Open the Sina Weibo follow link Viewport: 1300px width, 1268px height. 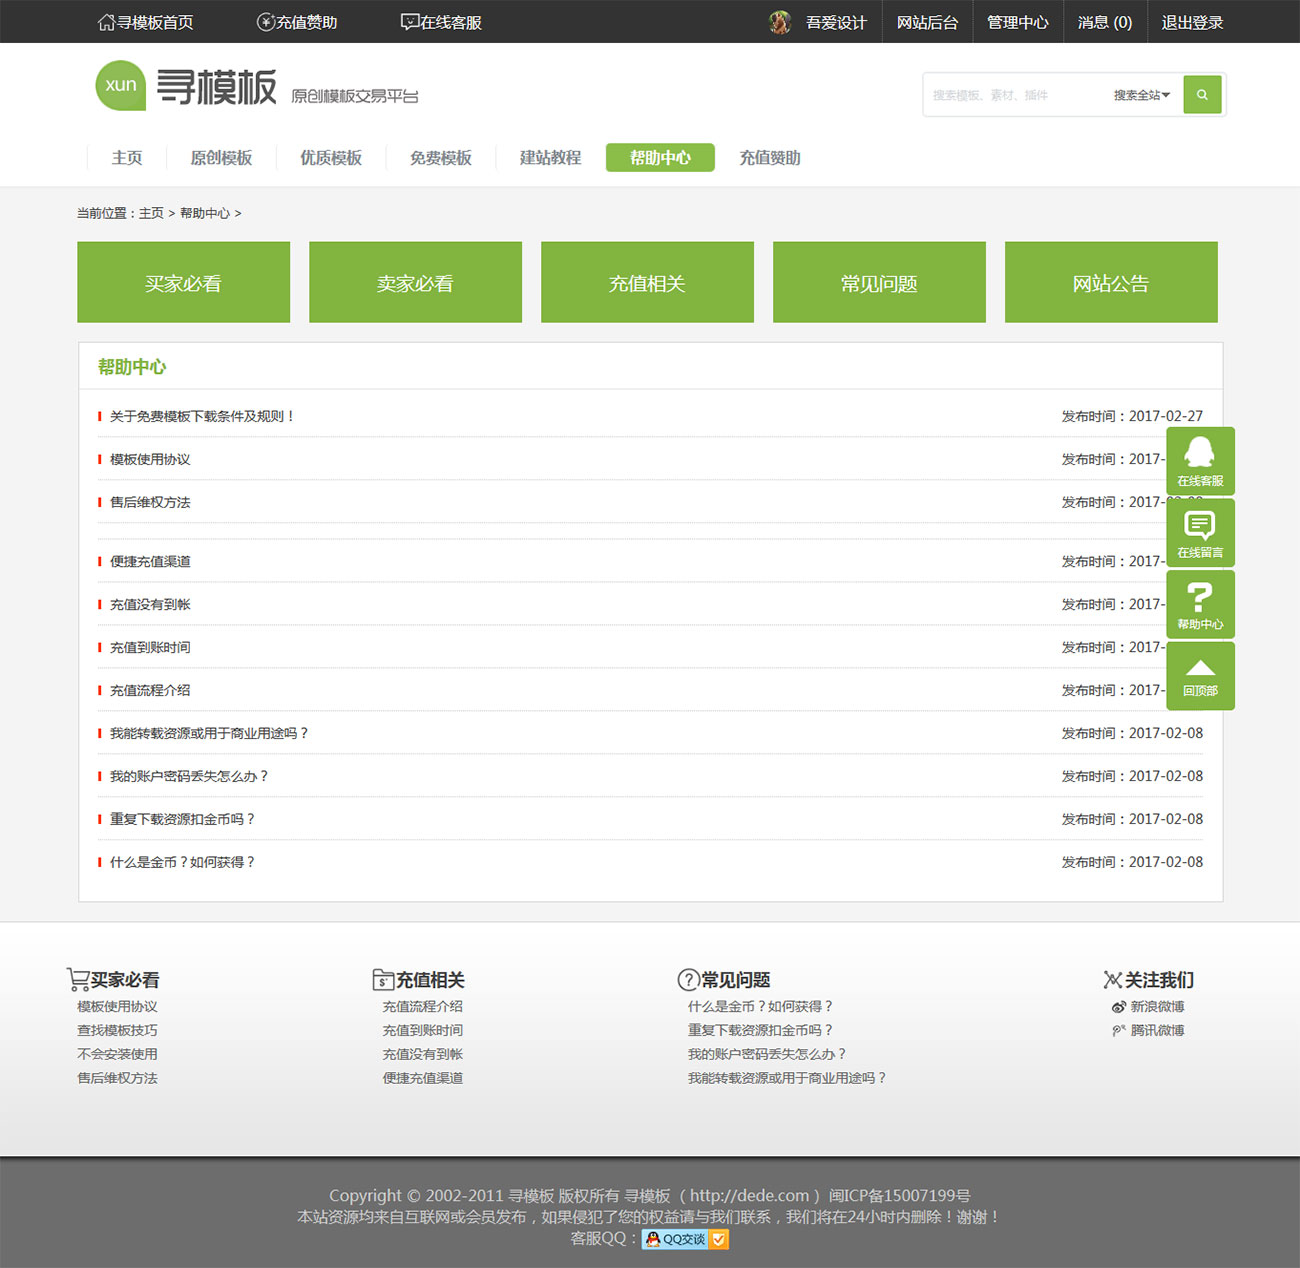point(1156,1007)
